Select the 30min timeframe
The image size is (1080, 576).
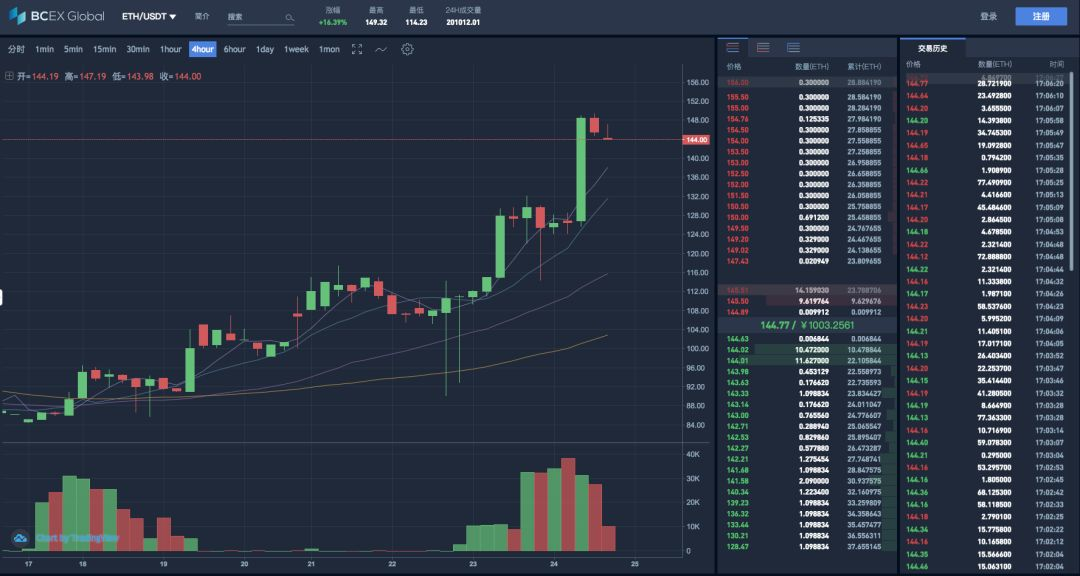click(138, 49)
